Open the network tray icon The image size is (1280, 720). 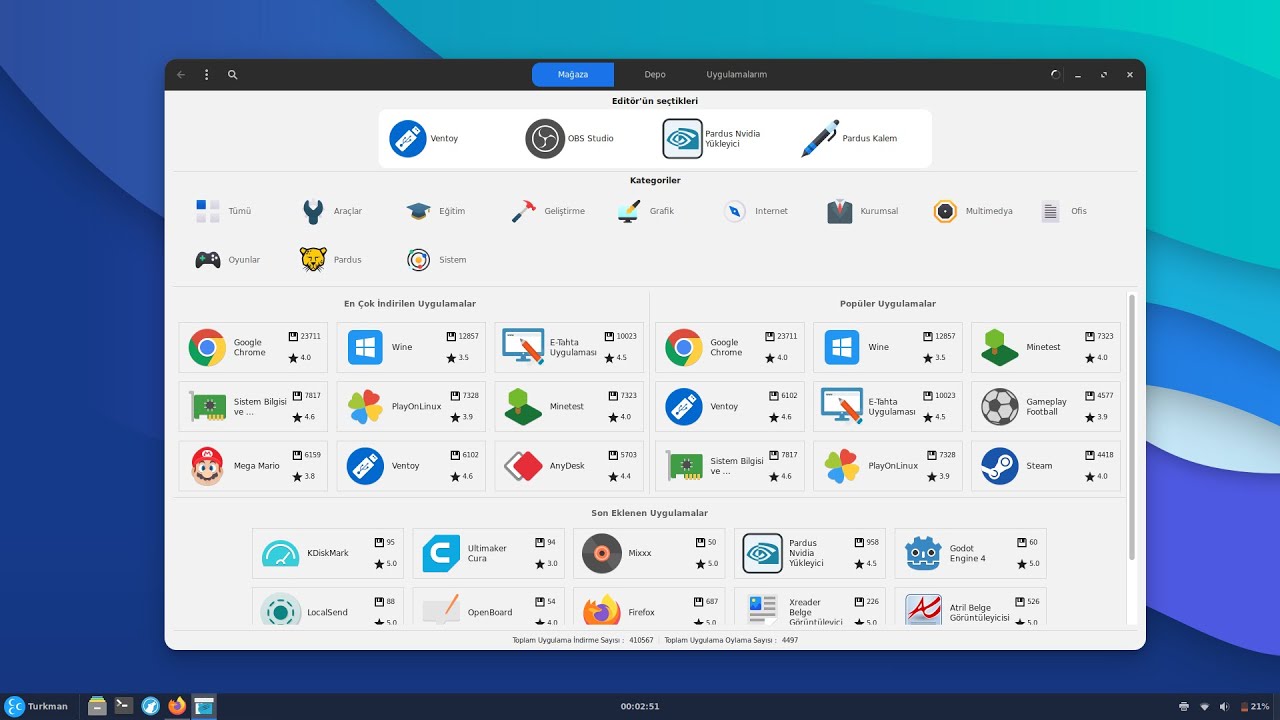(1204, 706)
